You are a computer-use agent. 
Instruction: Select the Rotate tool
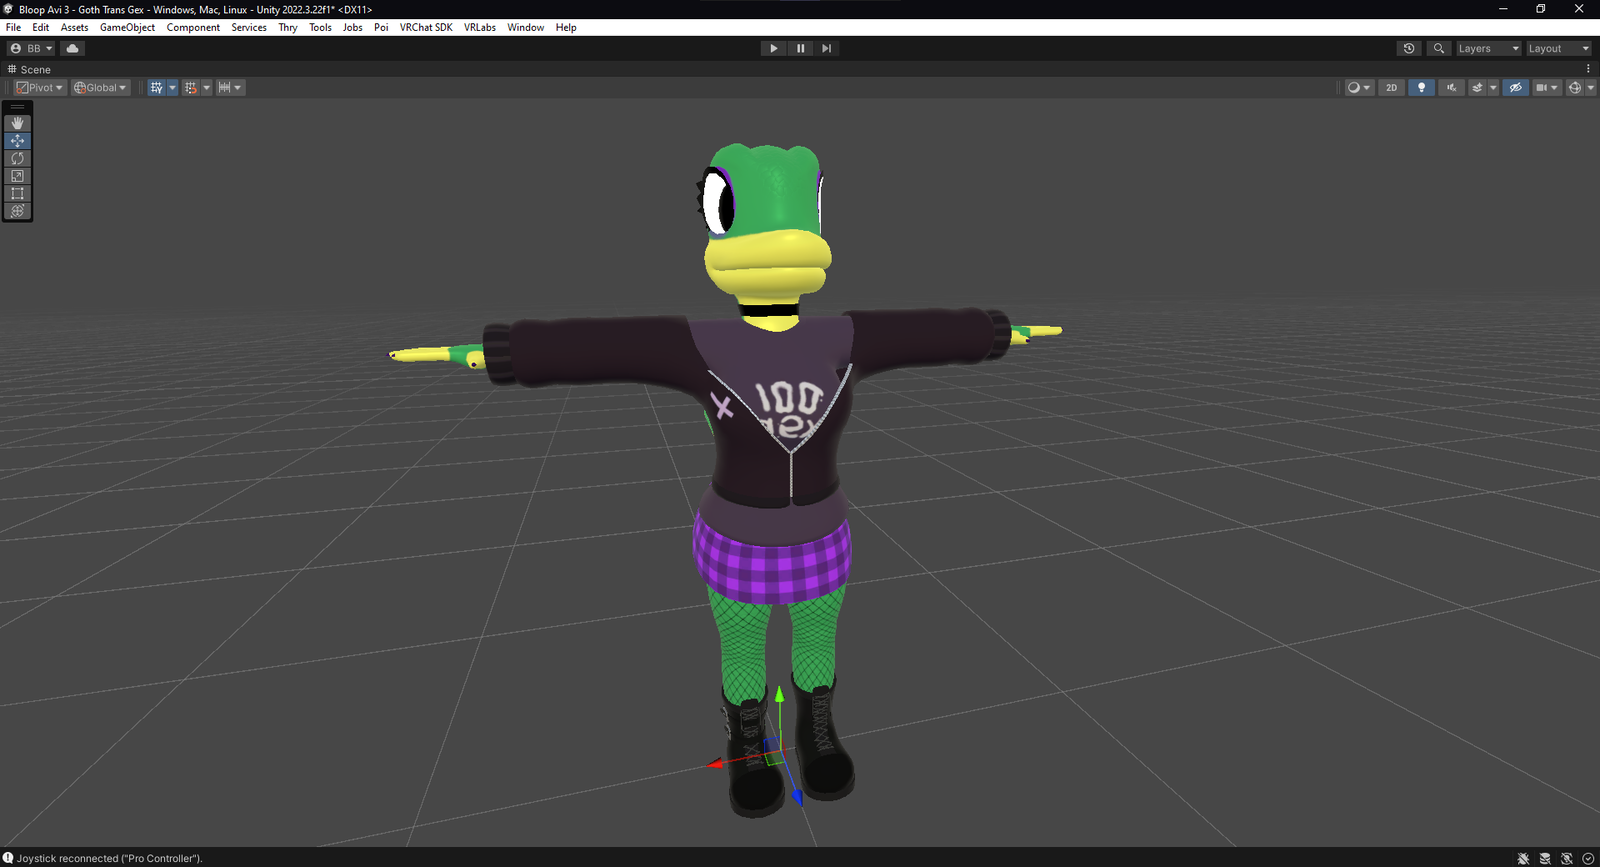pyautogui.click(x=17, y=158)
